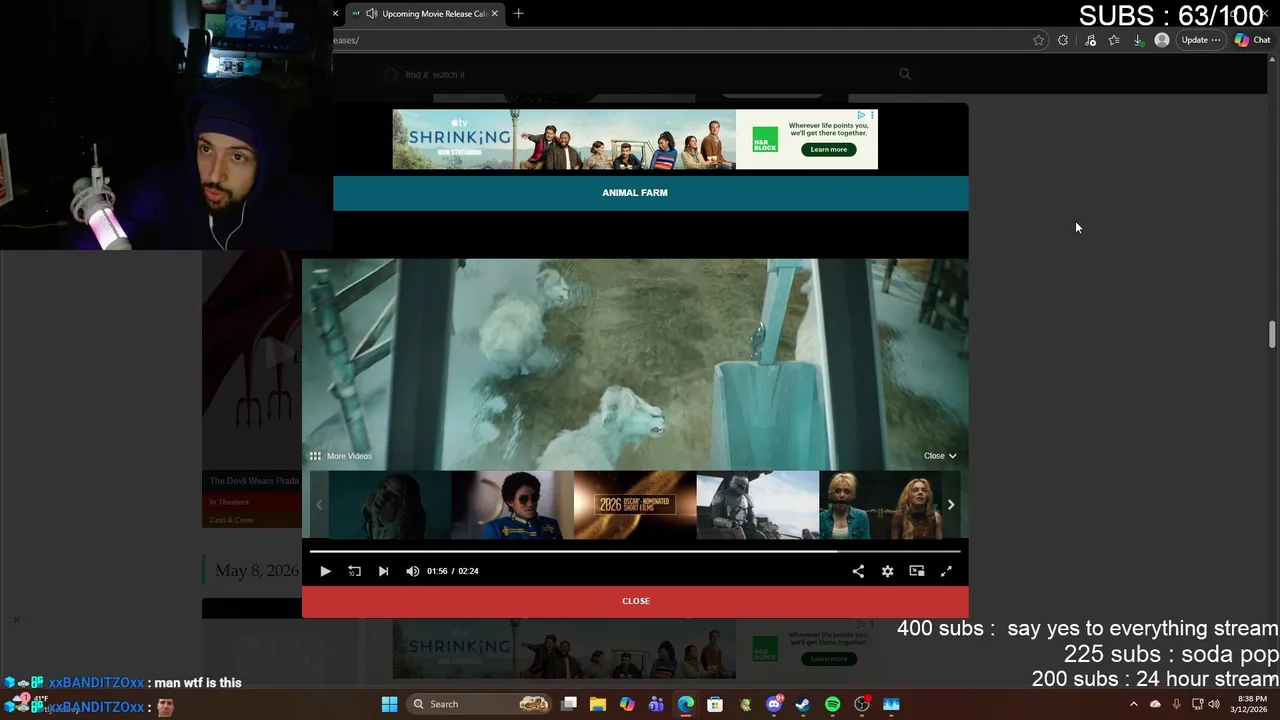Open the AdChoices icon on the top ad
Image resolution: width=1280 pixels, height=720 pixels.
tap(861, 115)
